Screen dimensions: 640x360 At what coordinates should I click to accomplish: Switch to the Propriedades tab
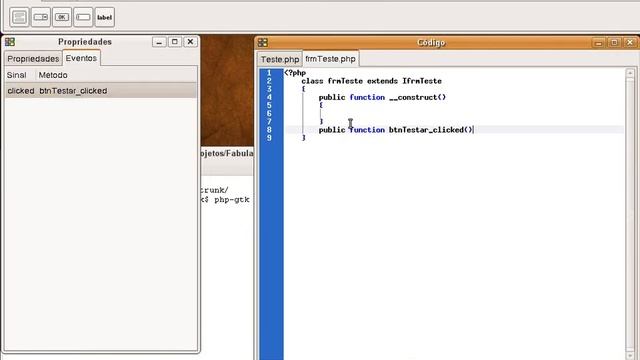click(33, 59)
